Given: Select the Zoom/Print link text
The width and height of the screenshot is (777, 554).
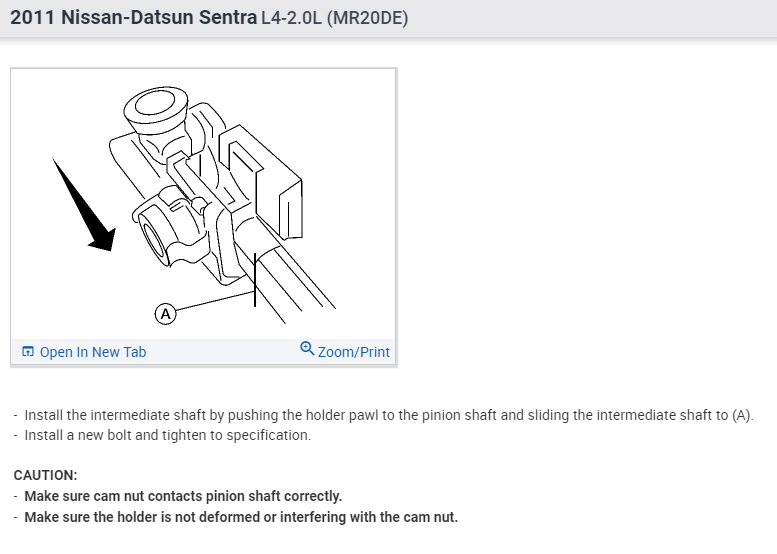Looking at the screenshot, I should pos(354,352).
